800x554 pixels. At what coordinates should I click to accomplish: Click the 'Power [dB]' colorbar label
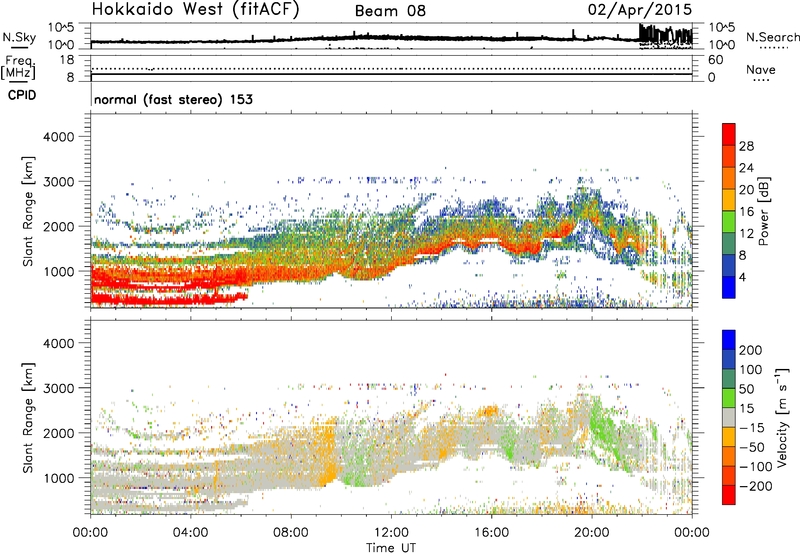click(763, 211)
